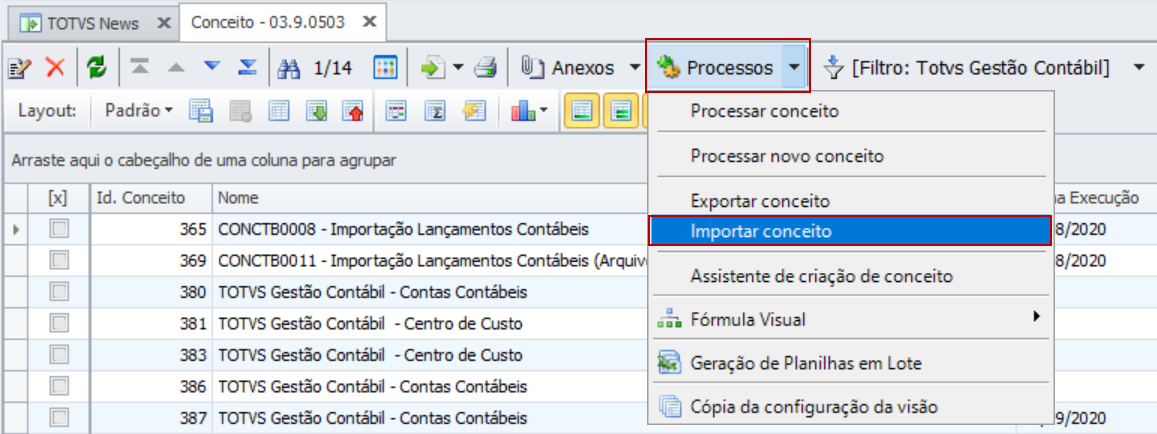The height and width of the screenshot is (434, 1157).
Task: Click the save layout icon beside Padrão
Action: point(201,111)
